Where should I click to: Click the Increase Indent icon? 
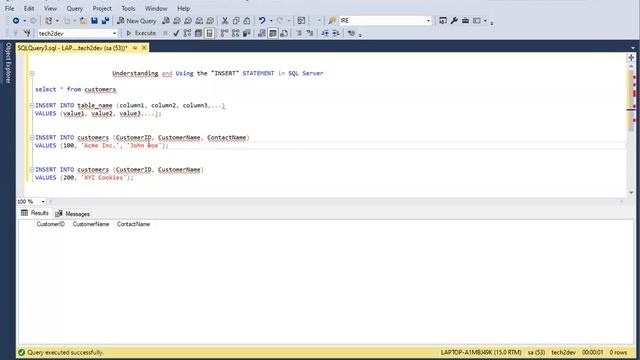click(x=336, y=33)
